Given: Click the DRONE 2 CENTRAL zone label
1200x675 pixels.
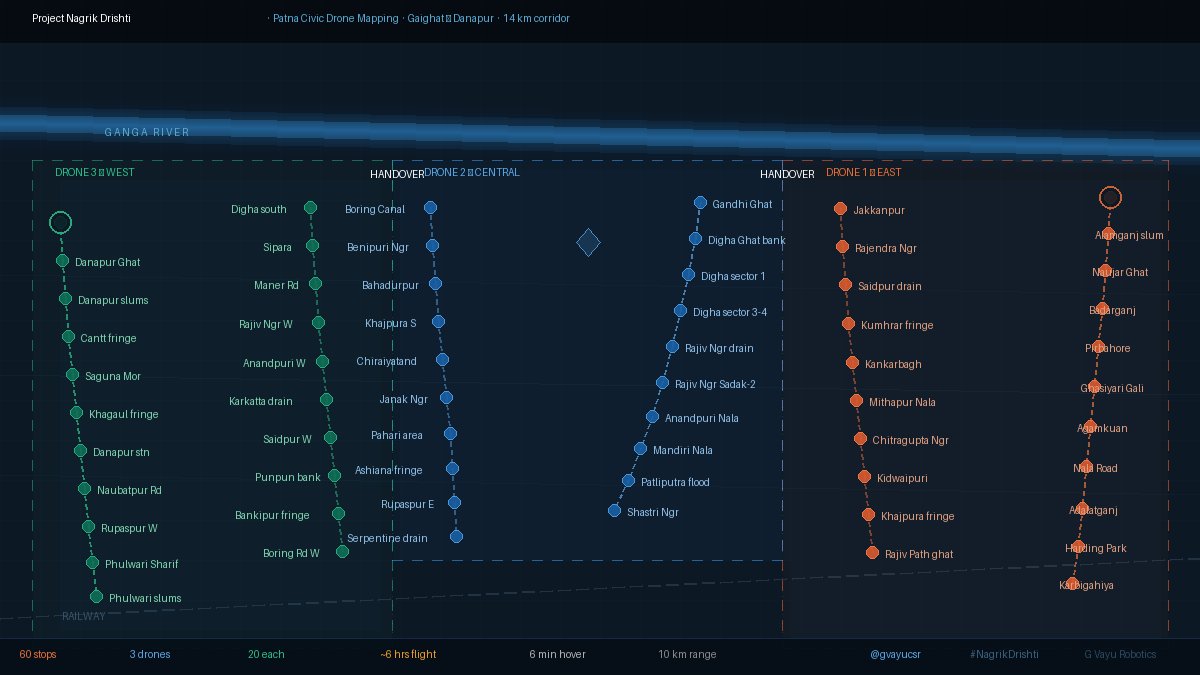Looking at the screenshot, I should click(472, 172).
